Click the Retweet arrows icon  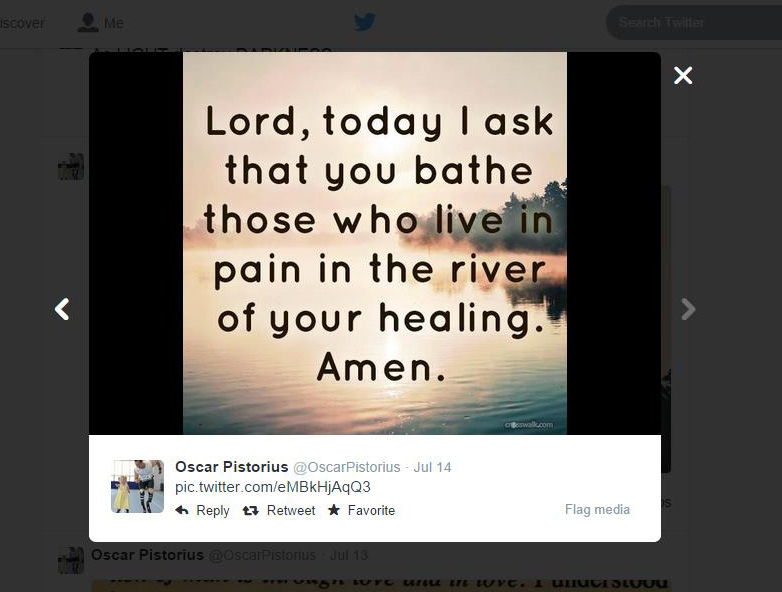pos(250,510)
